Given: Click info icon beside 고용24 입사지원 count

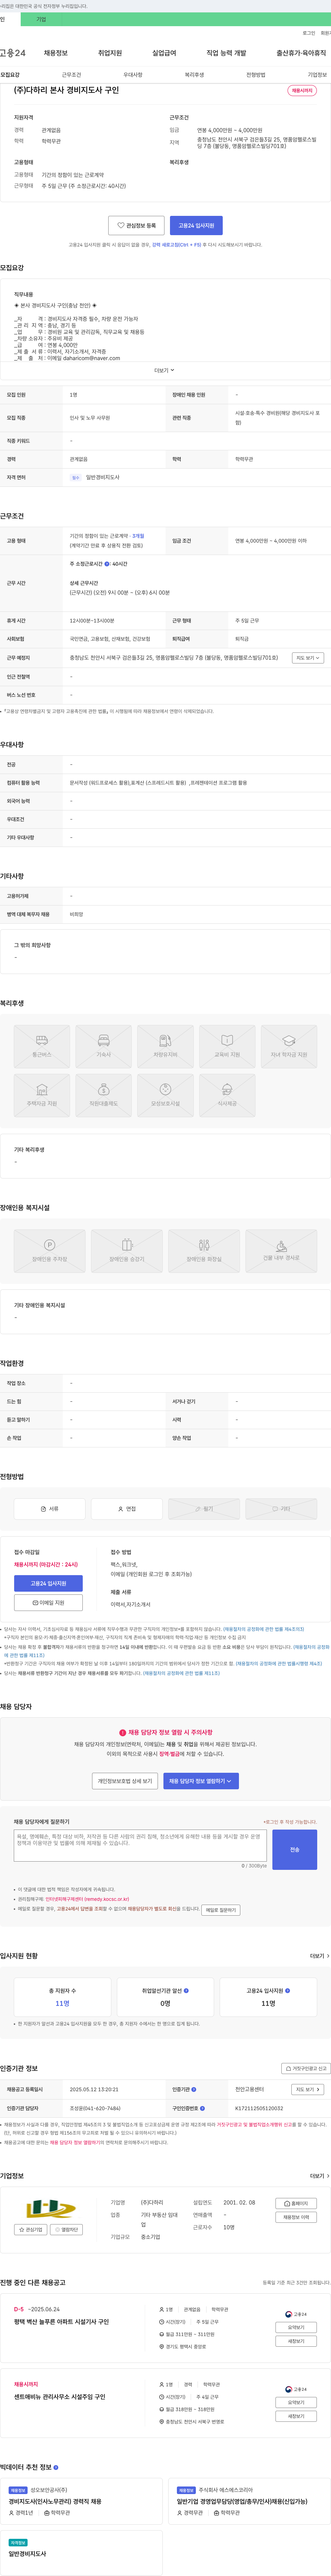Looking at the screenshot, I should click(288, 1991).
